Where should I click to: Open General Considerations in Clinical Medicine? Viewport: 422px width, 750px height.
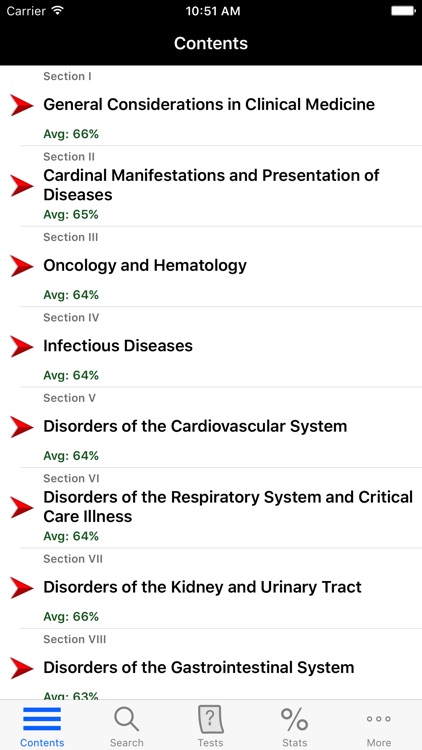[x=211, y=105]
